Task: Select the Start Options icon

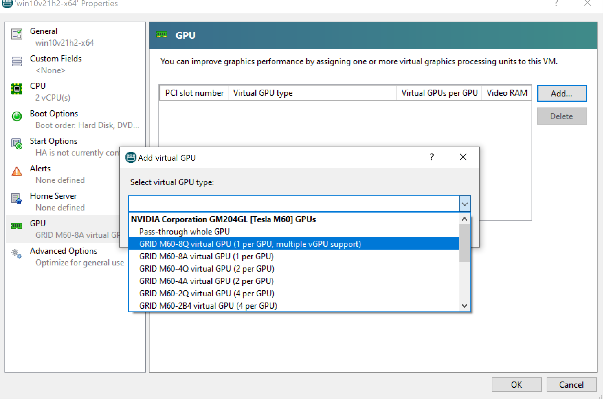Action: (x=17, y=144)
